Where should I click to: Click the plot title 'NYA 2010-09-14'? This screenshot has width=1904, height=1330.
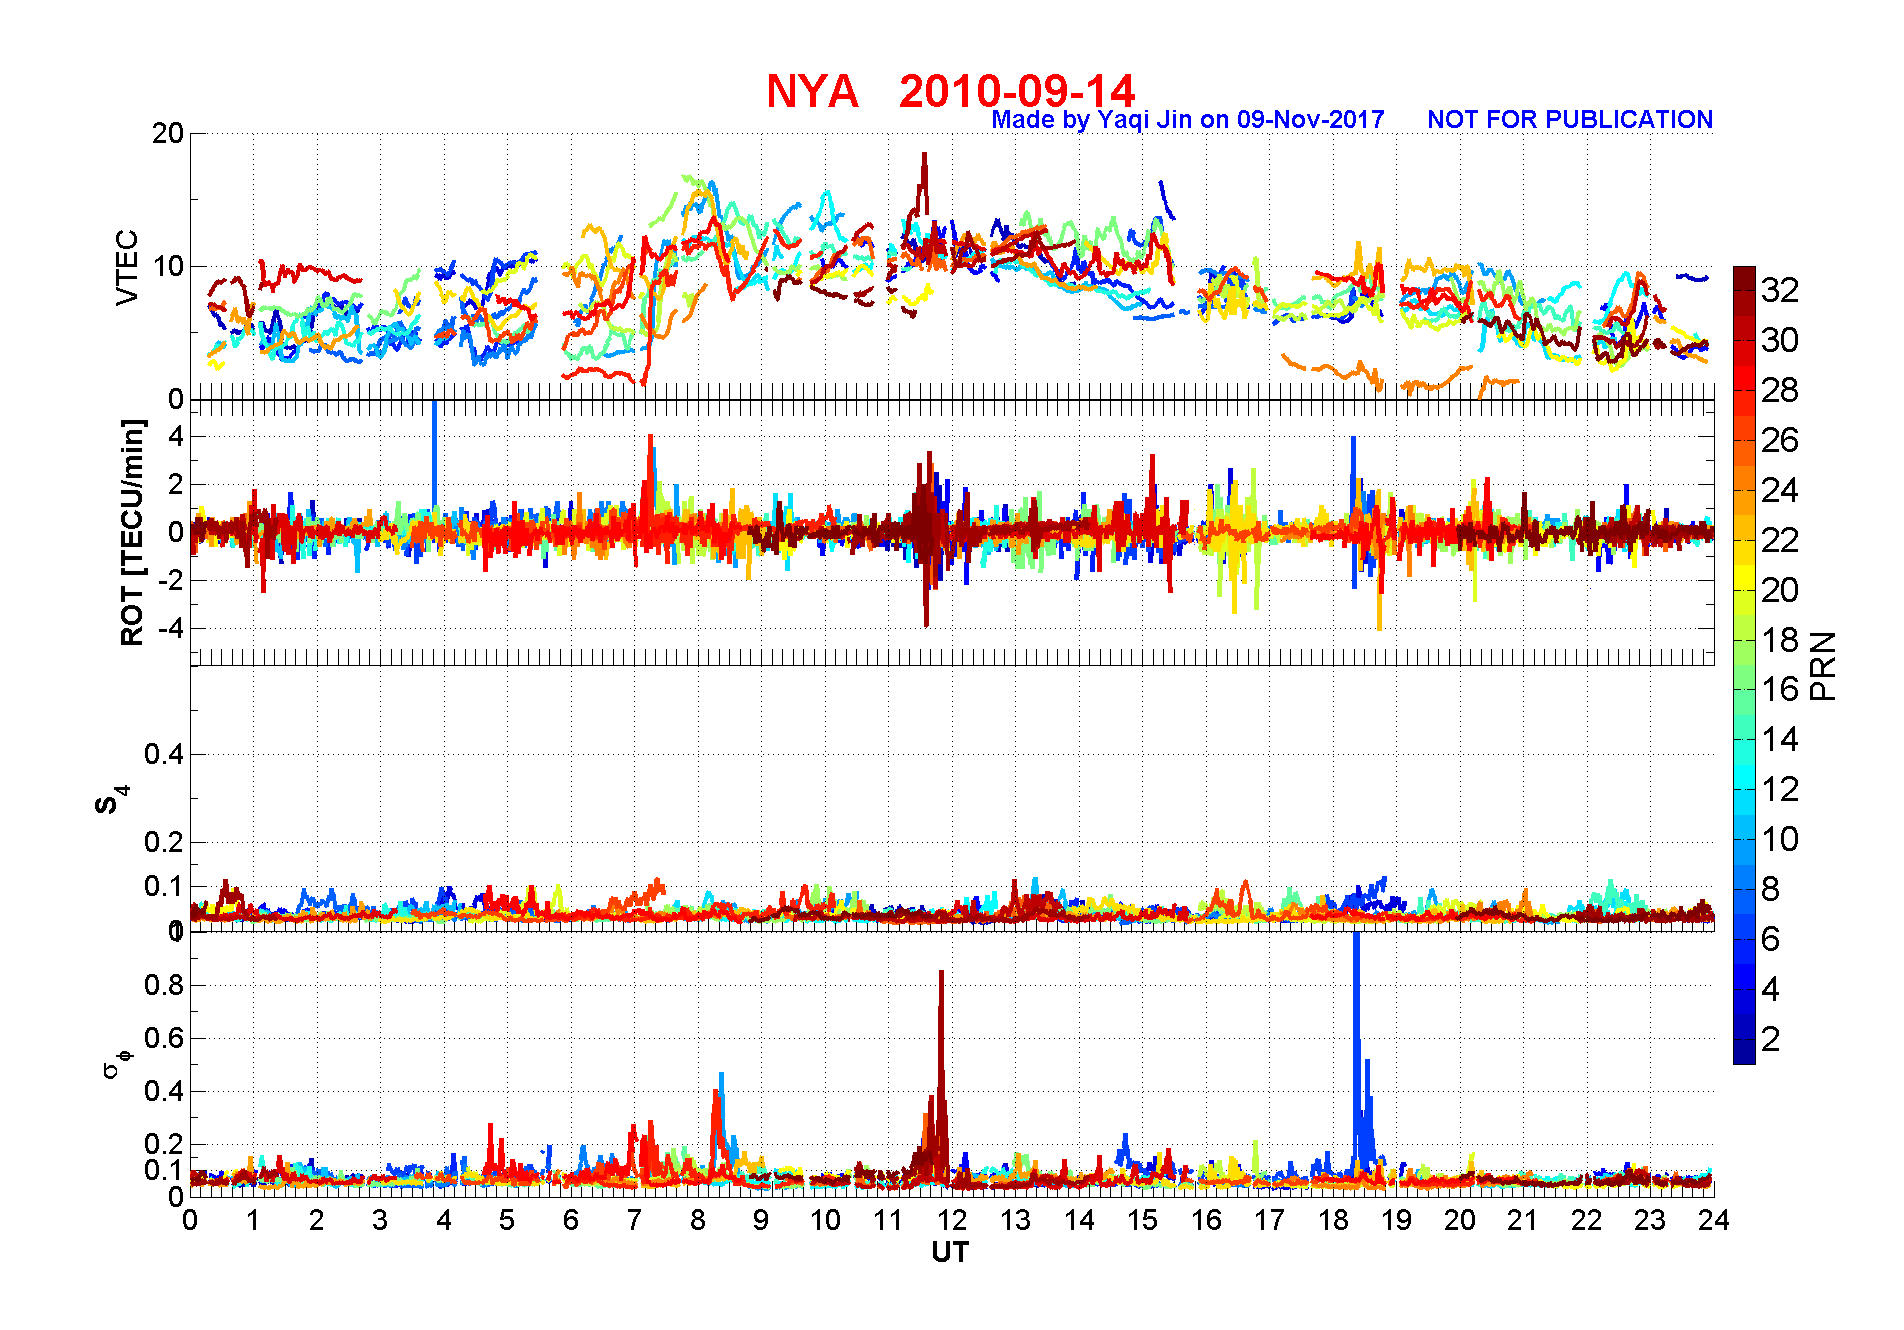click(x=950, y=91)
